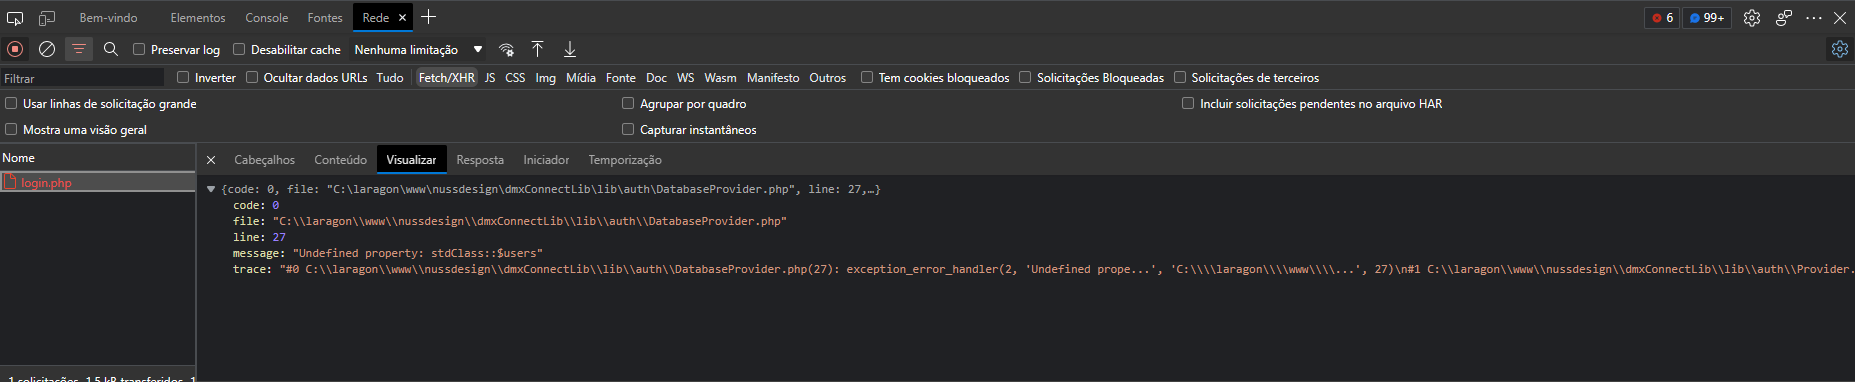
Task: Open the Nenhuma limitação throttling dropdown
Action: click(x=418, y=50)
